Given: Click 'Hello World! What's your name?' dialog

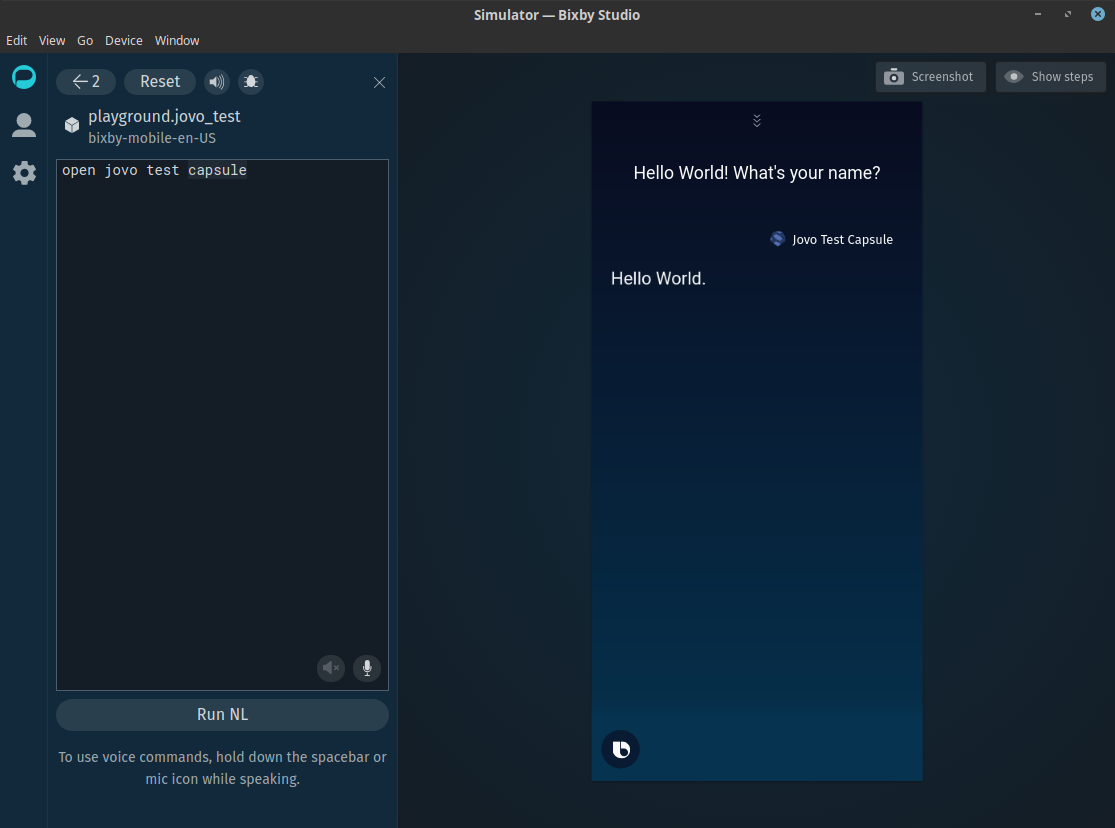Looking at the screenshot, I should tap(757, 173).
